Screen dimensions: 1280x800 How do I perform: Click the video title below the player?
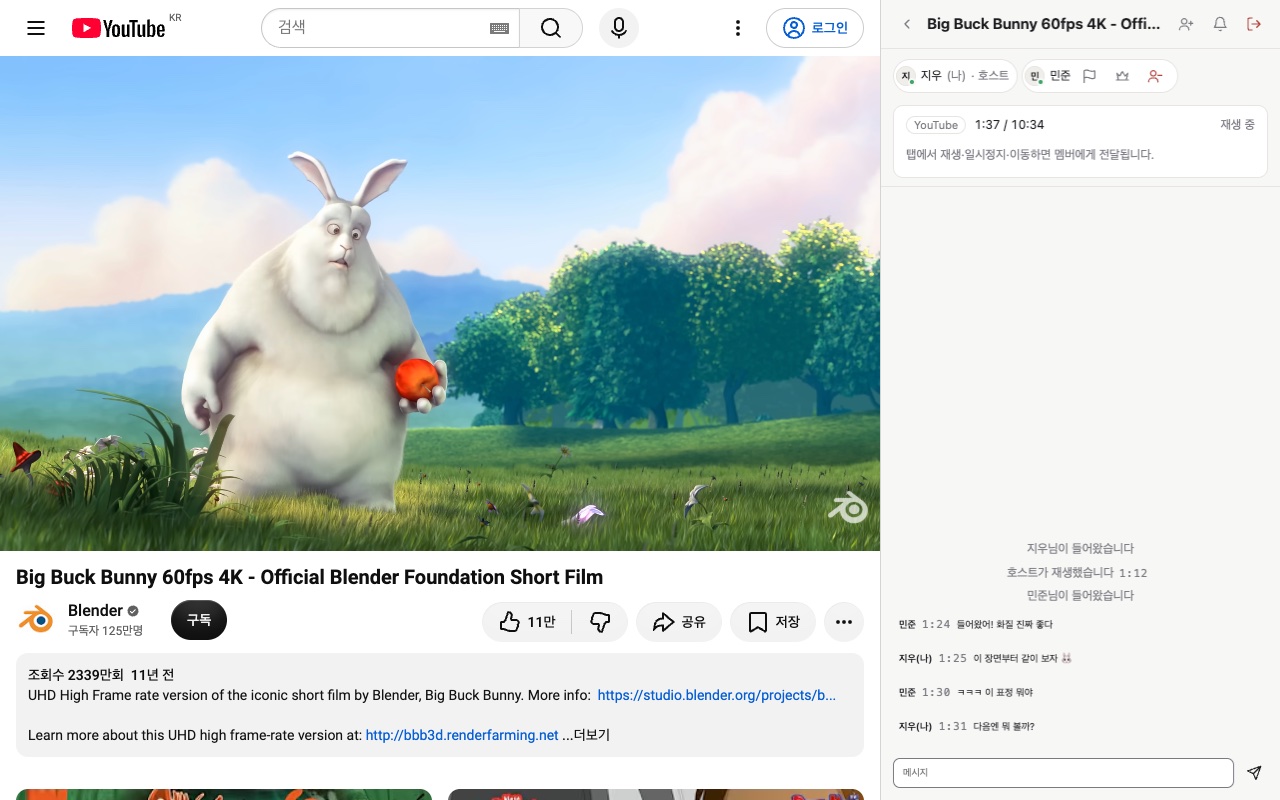[x=310, y=577]
